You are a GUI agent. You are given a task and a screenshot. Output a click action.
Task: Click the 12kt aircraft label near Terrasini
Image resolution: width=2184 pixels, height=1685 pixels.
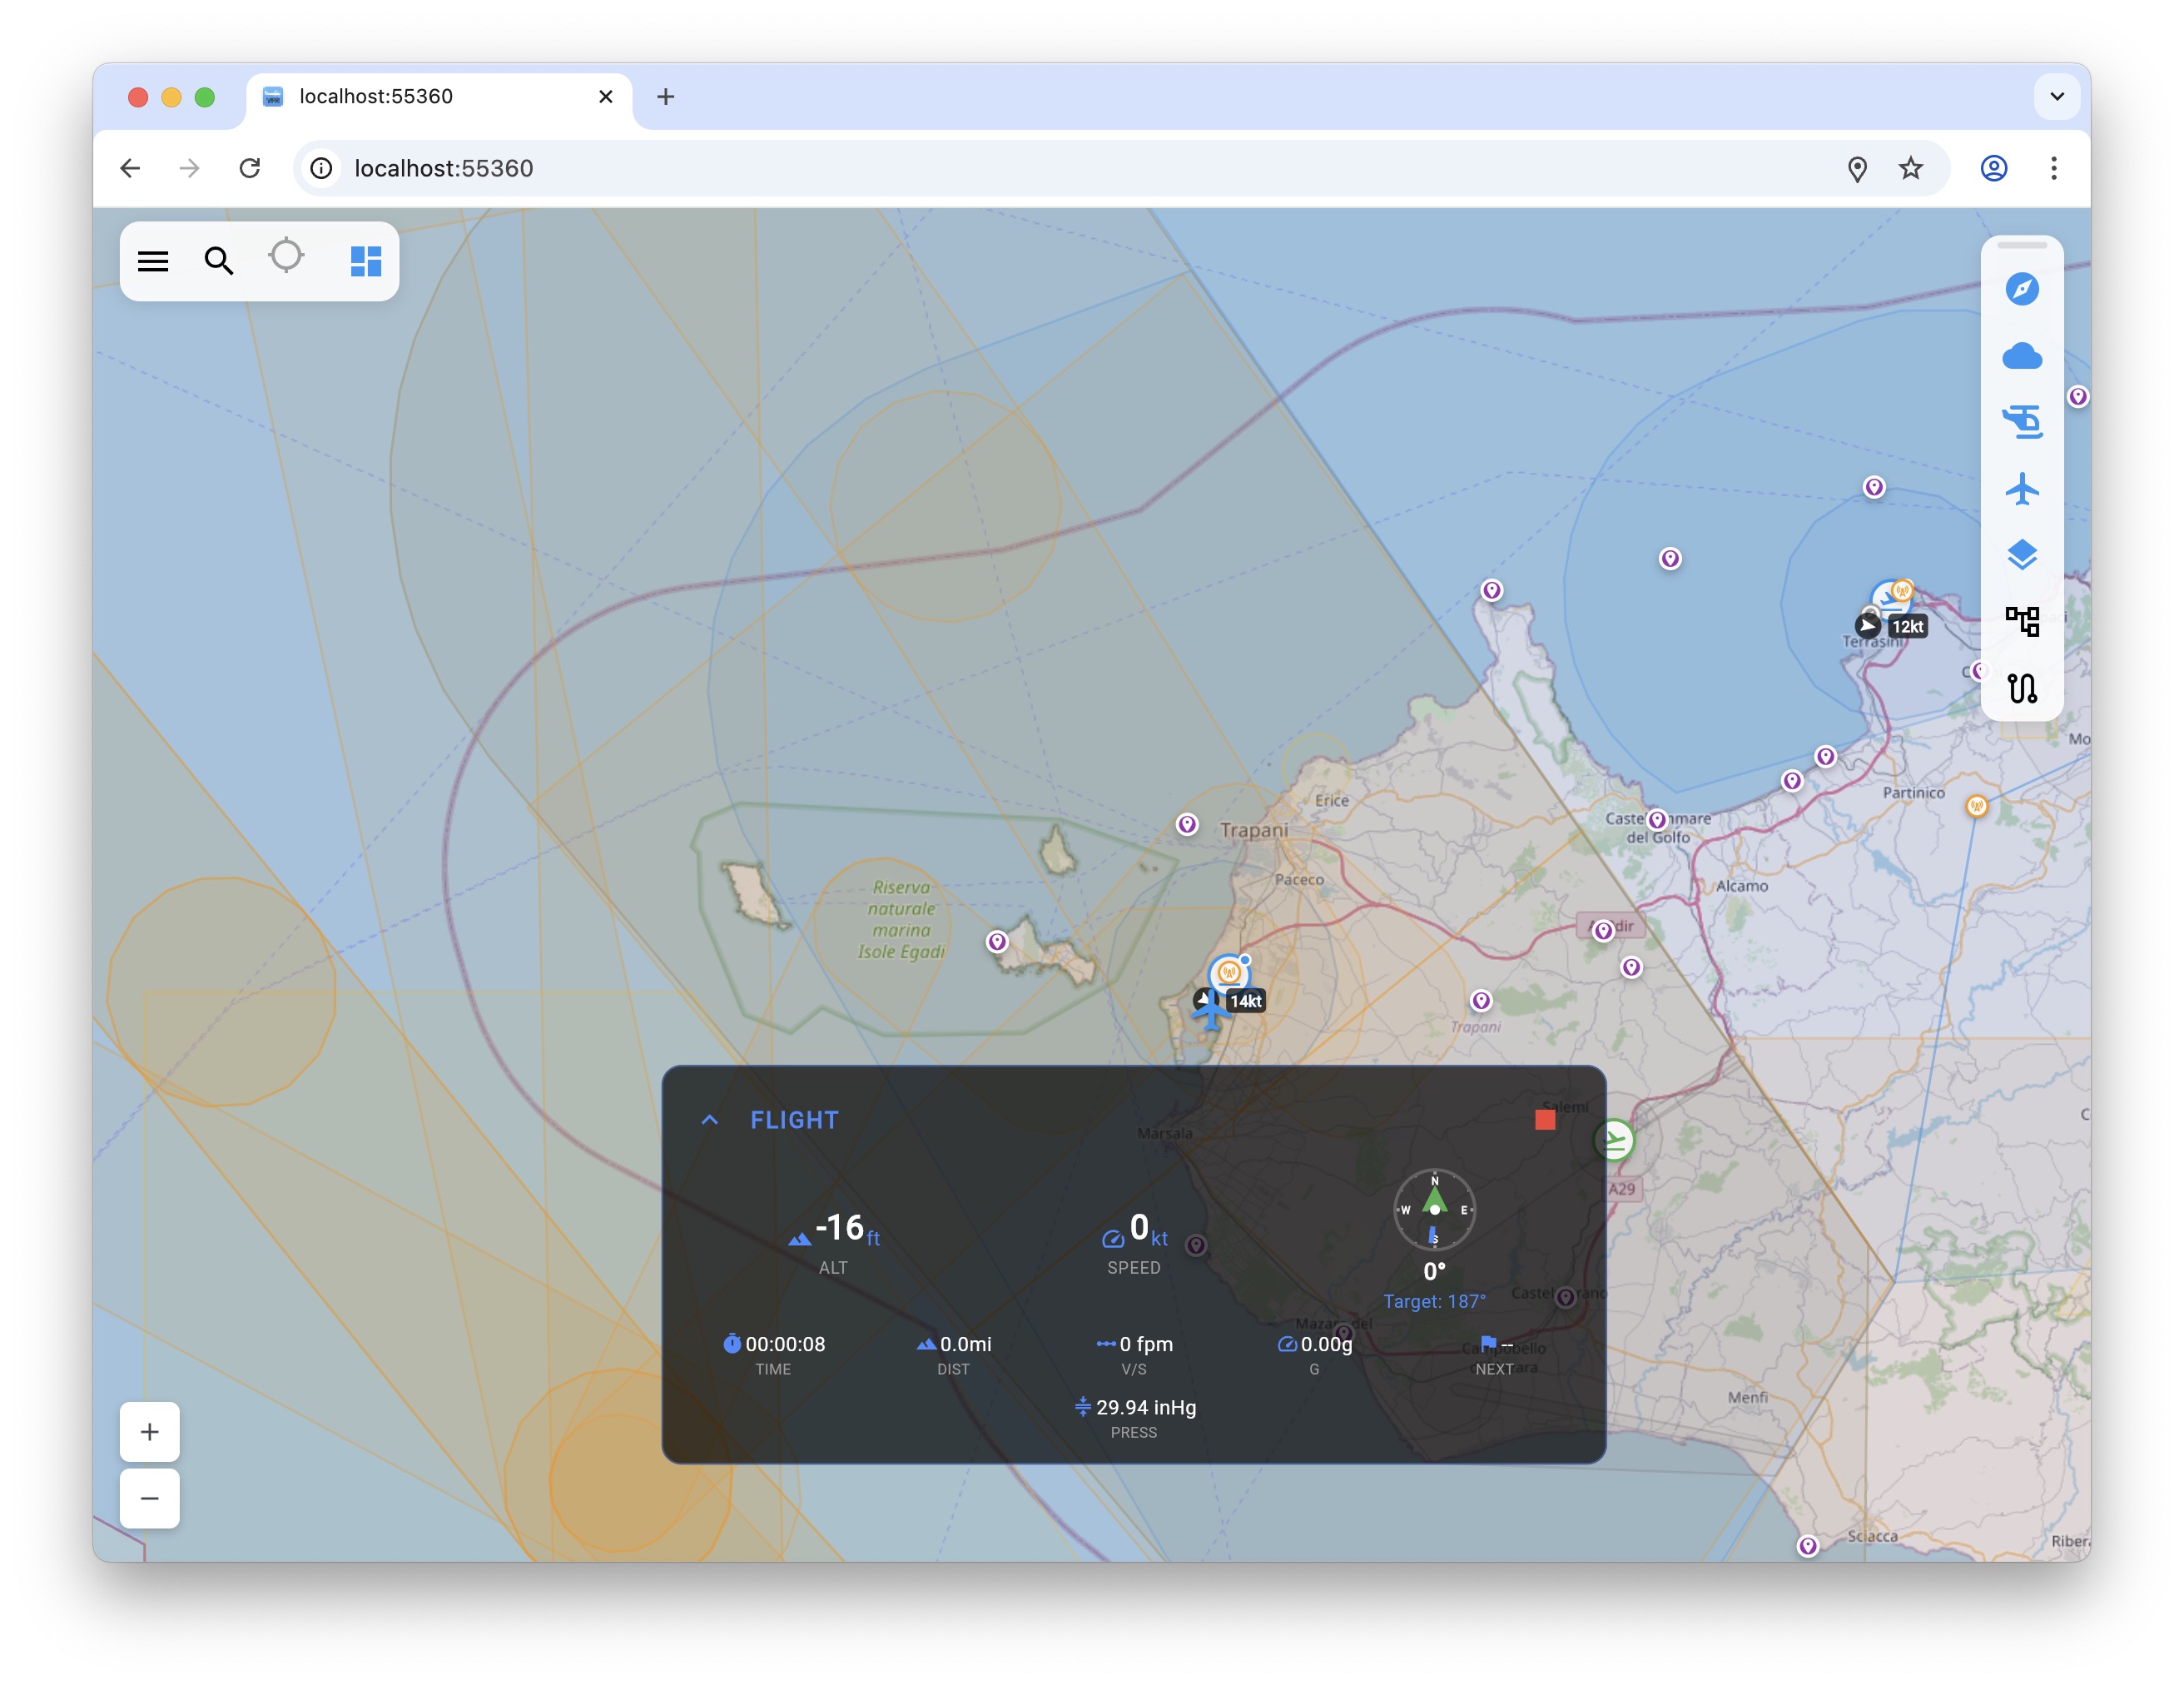[x=1906, y=626]
